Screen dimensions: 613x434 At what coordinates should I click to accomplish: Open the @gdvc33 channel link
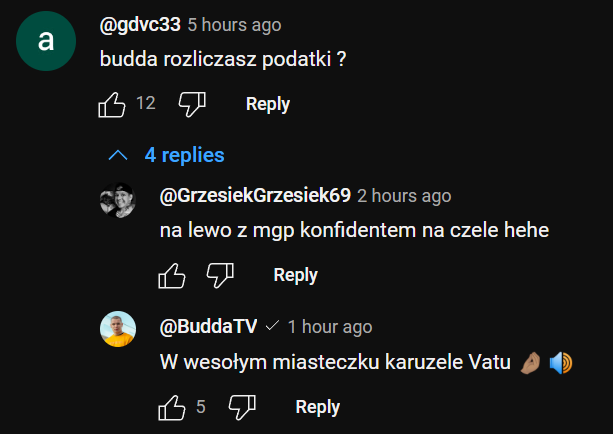(x=139, y=24)
